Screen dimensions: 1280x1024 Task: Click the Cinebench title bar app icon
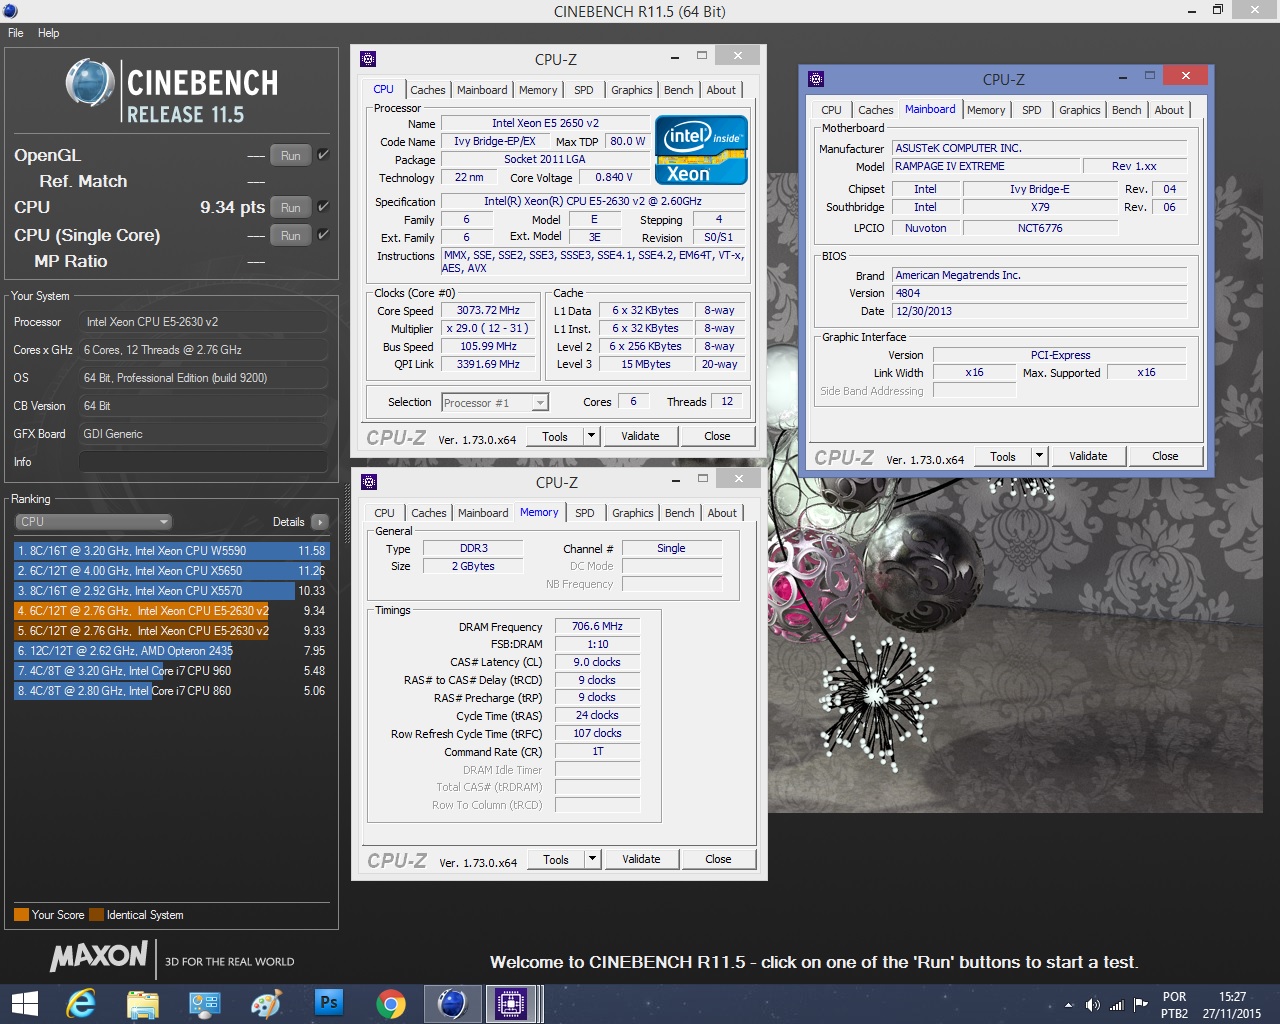(10, 11)
